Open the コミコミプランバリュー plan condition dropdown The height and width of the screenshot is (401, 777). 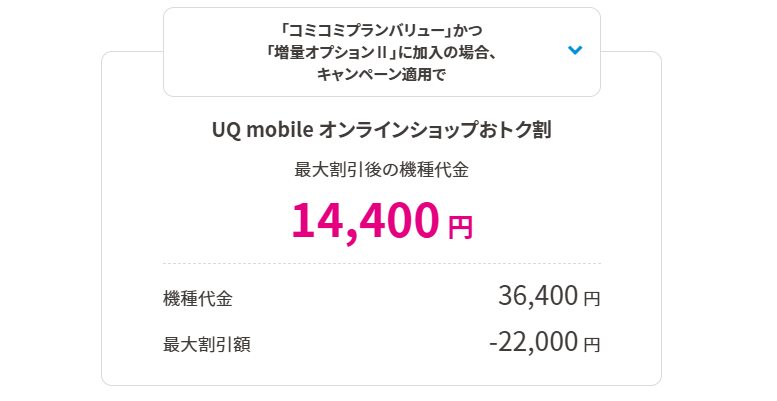point(382,52)
